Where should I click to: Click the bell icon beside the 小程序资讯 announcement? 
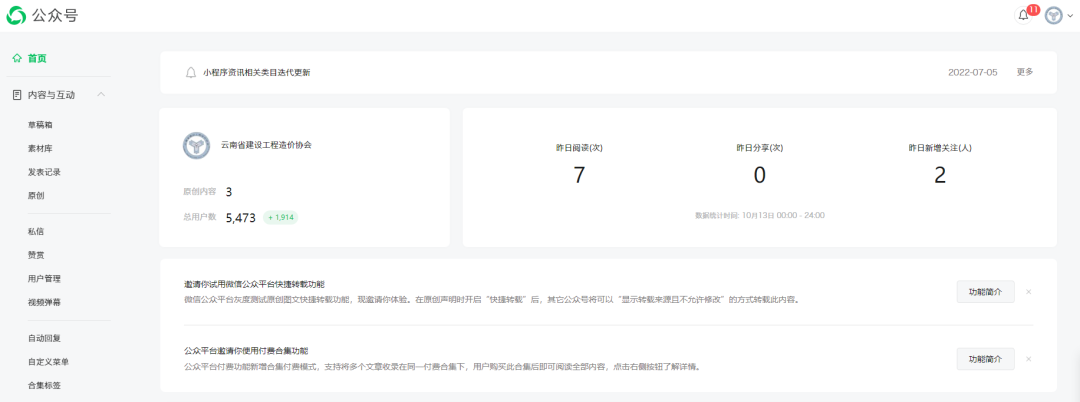click(191, 72)
